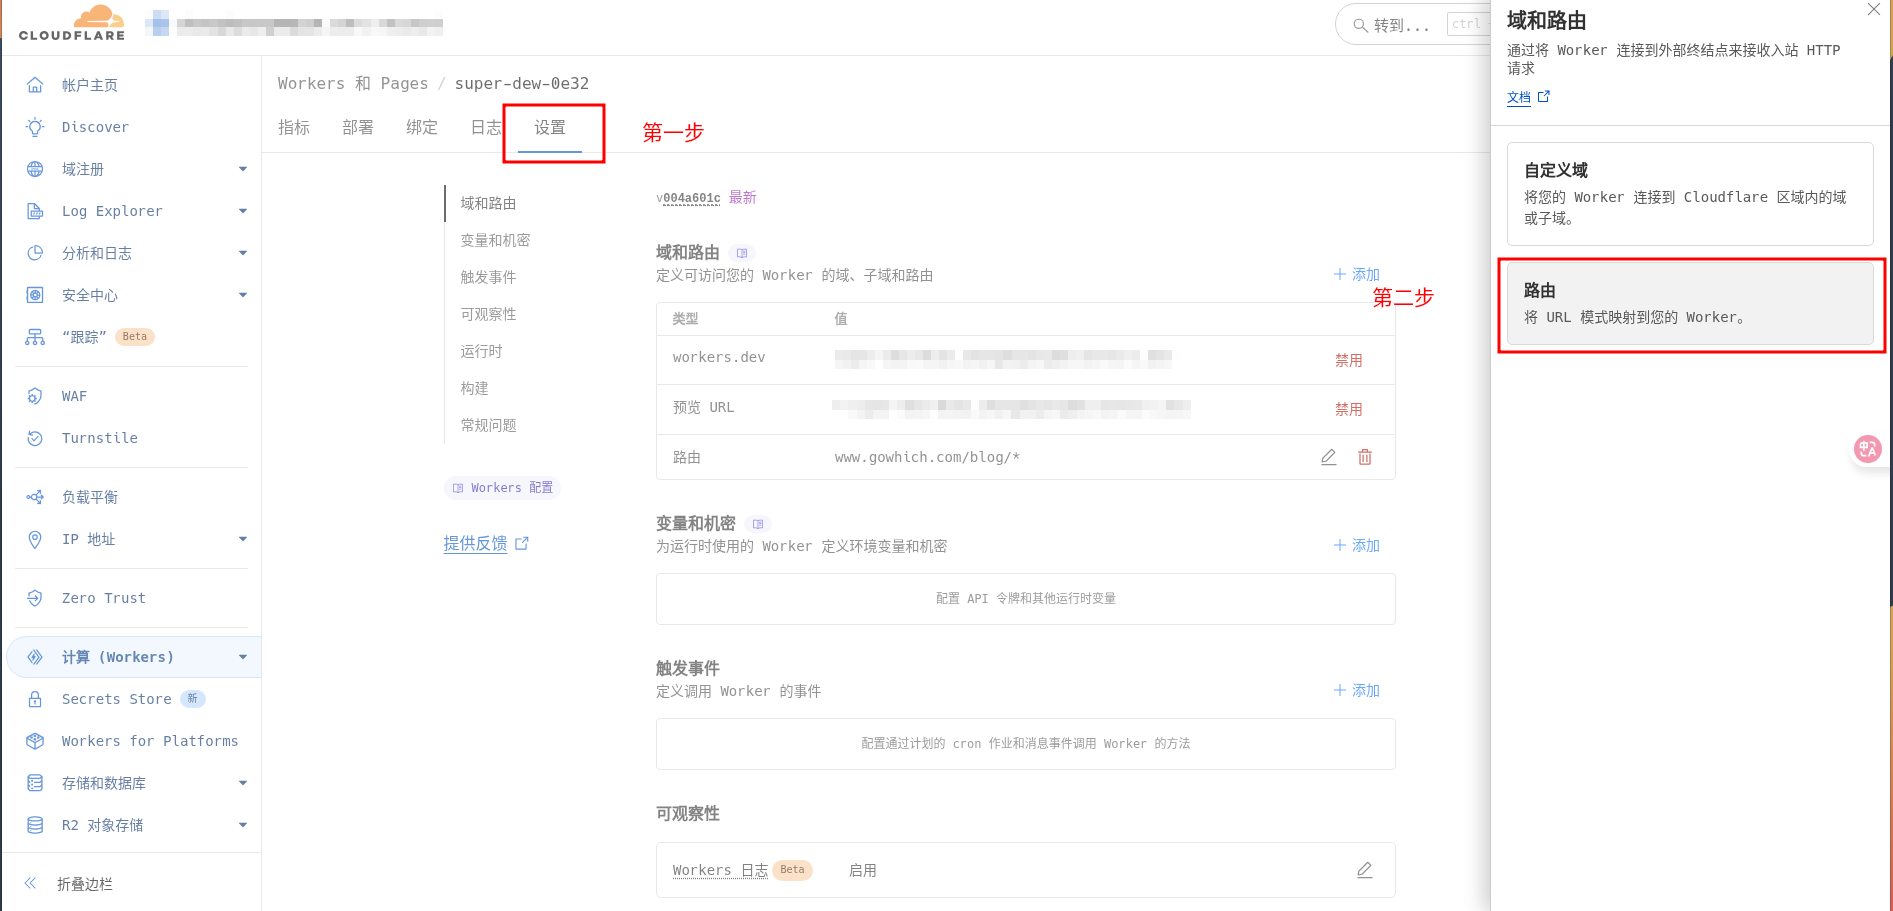Click the Workers for Platforms icon
The width and height of the screenshot is (1893, 911).
coord(35,741)
